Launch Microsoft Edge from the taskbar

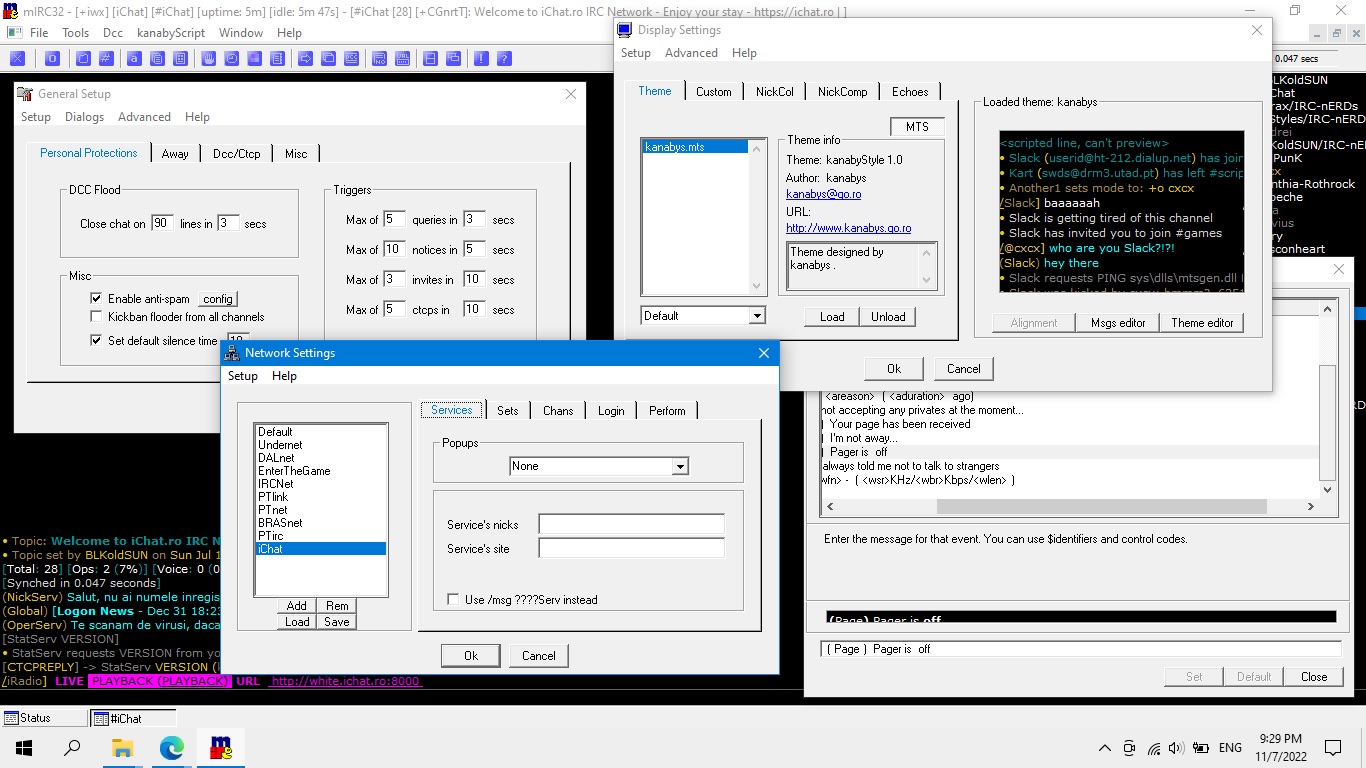point(172,747)
